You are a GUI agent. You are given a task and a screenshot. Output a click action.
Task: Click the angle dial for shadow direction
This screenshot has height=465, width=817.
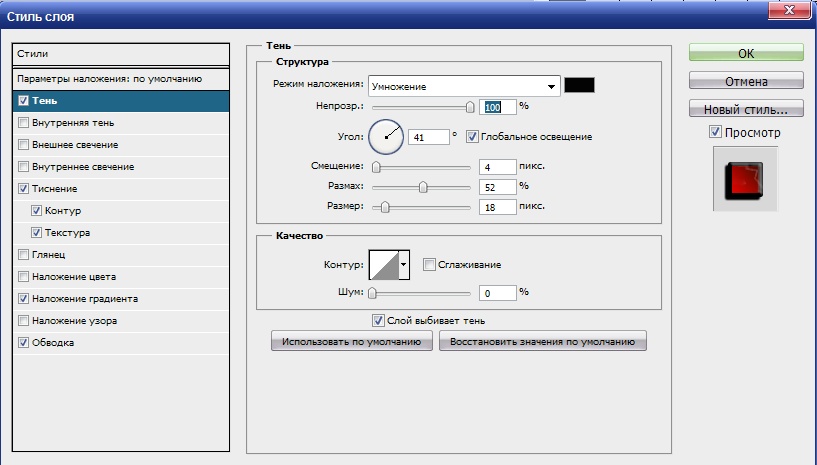[x=386, y=136]
